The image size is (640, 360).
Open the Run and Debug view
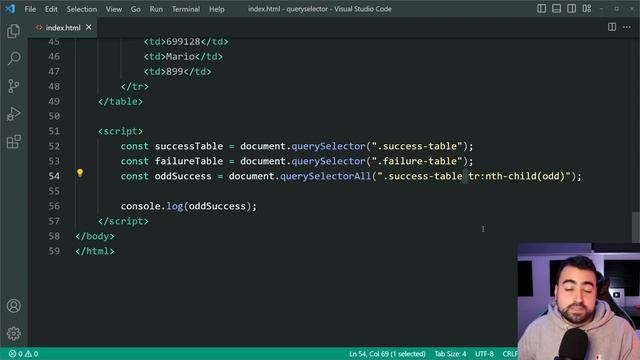[13, 114]
